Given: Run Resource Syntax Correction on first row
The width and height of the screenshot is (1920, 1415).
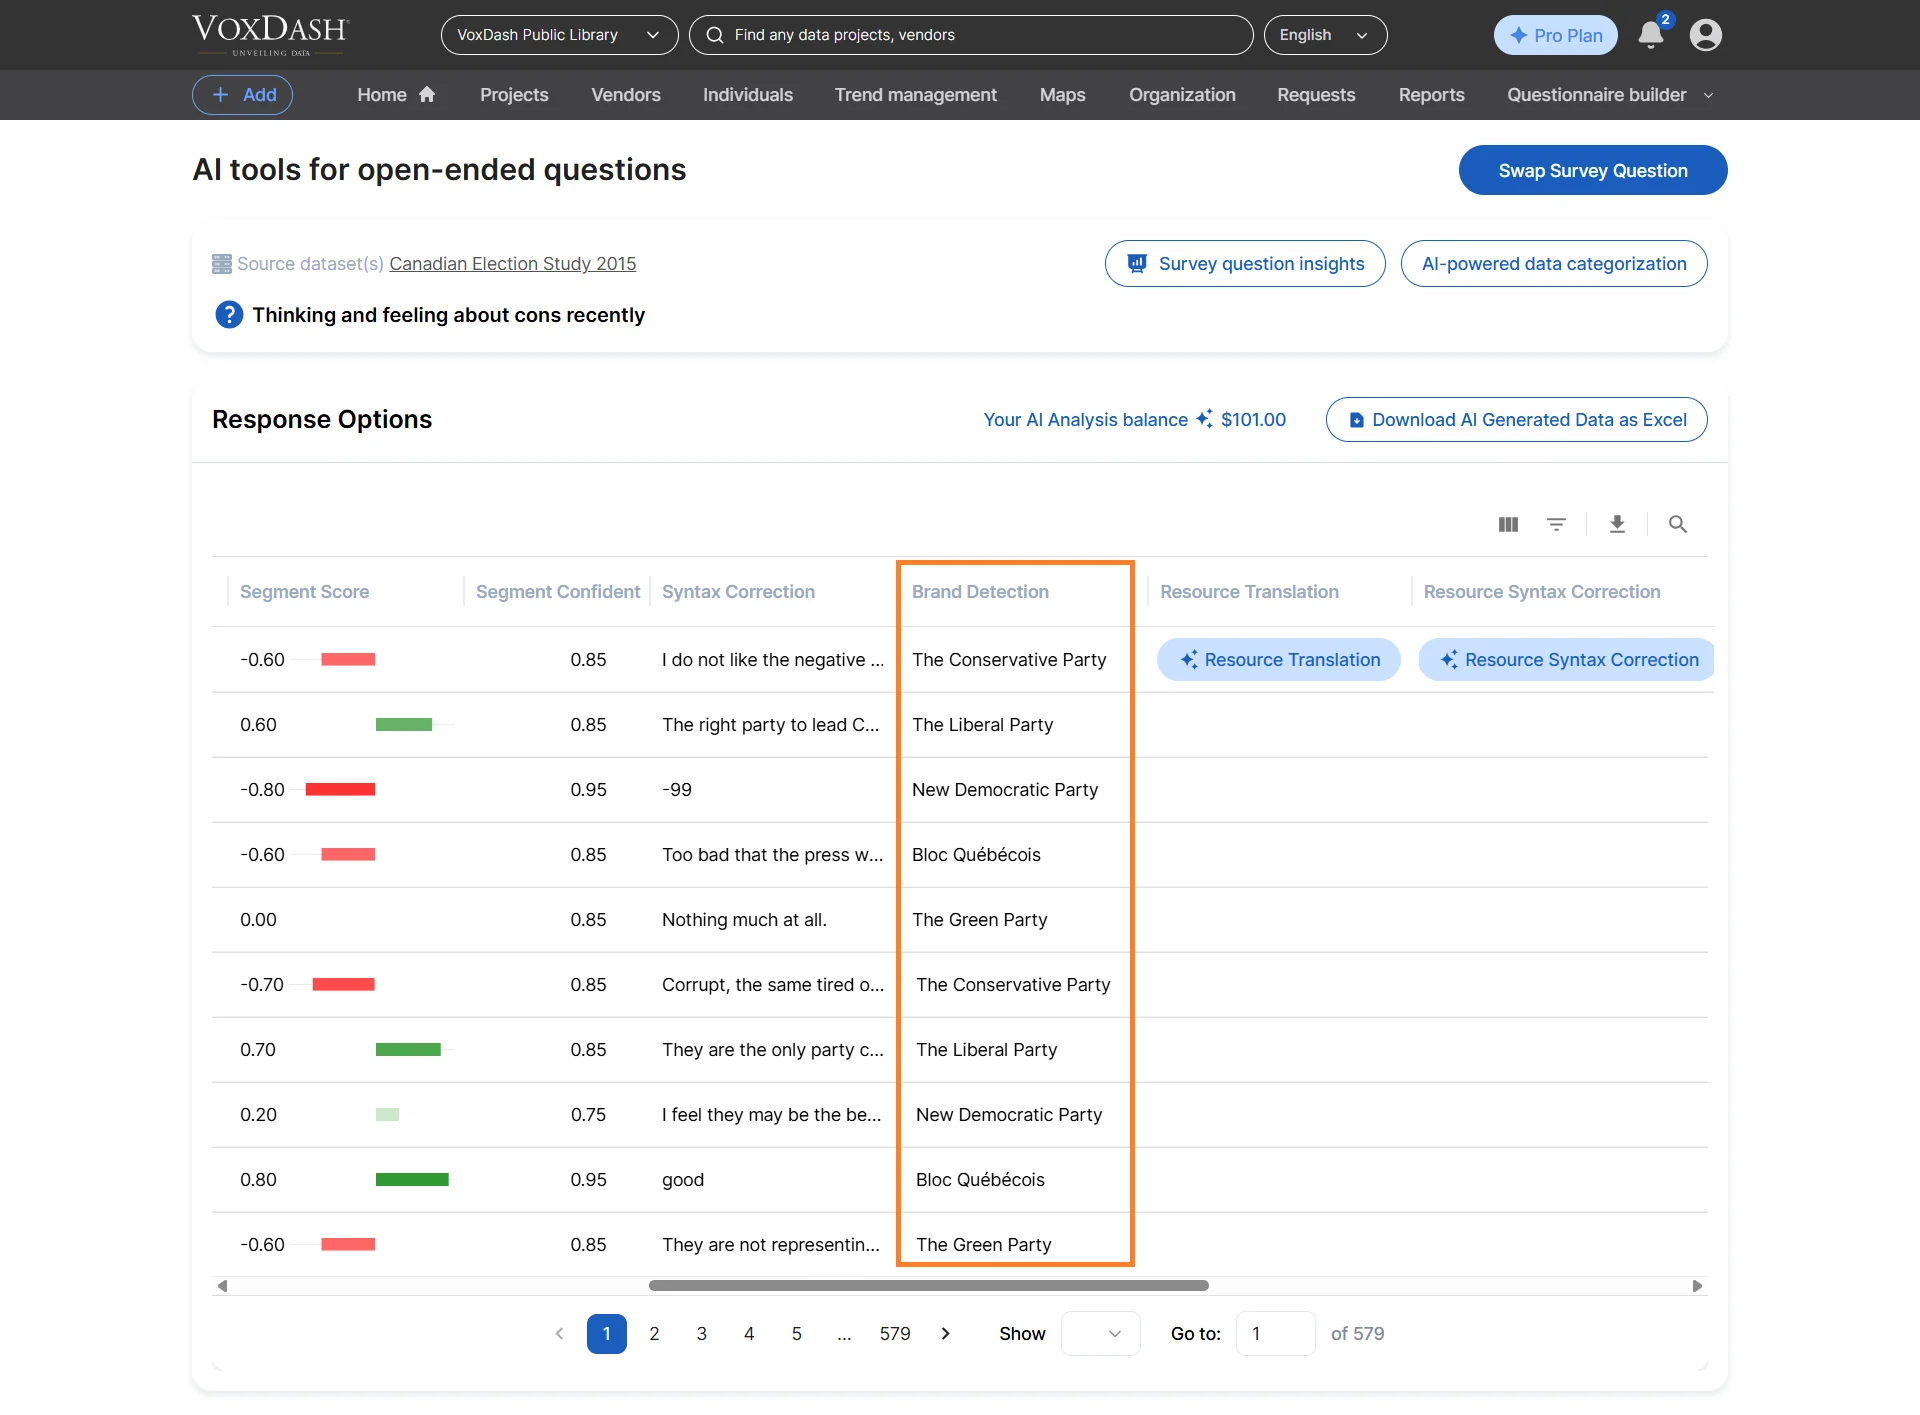Looking at the screenshot, I should click(1568, 659).
